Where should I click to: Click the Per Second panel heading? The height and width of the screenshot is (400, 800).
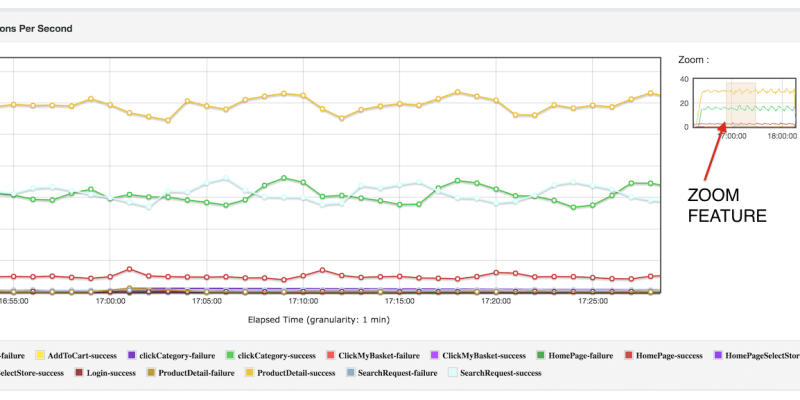[36, 29]
